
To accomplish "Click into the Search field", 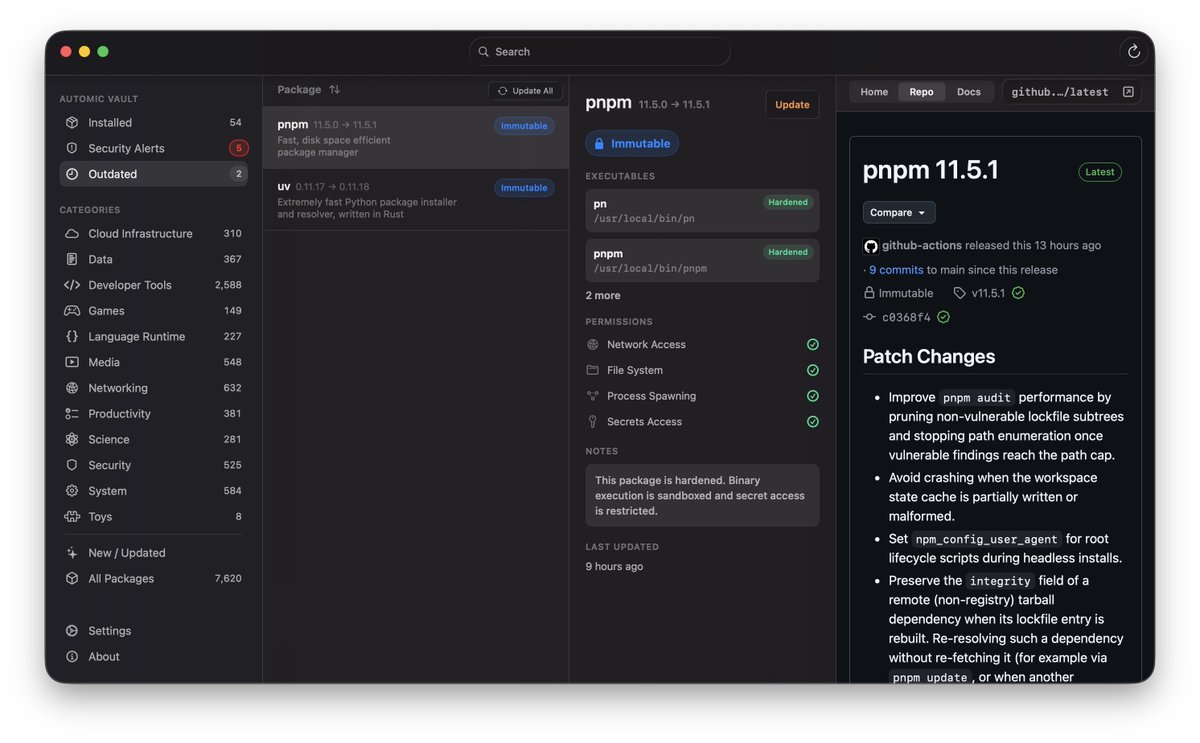I will 600,51.
